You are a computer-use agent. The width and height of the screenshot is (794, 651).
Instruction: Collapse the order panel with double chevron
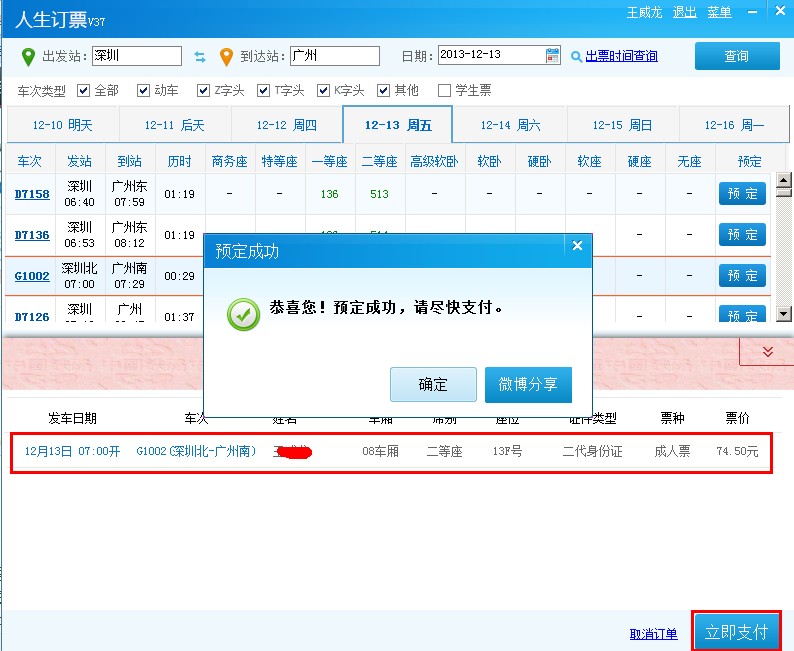[x=768, y=351]
